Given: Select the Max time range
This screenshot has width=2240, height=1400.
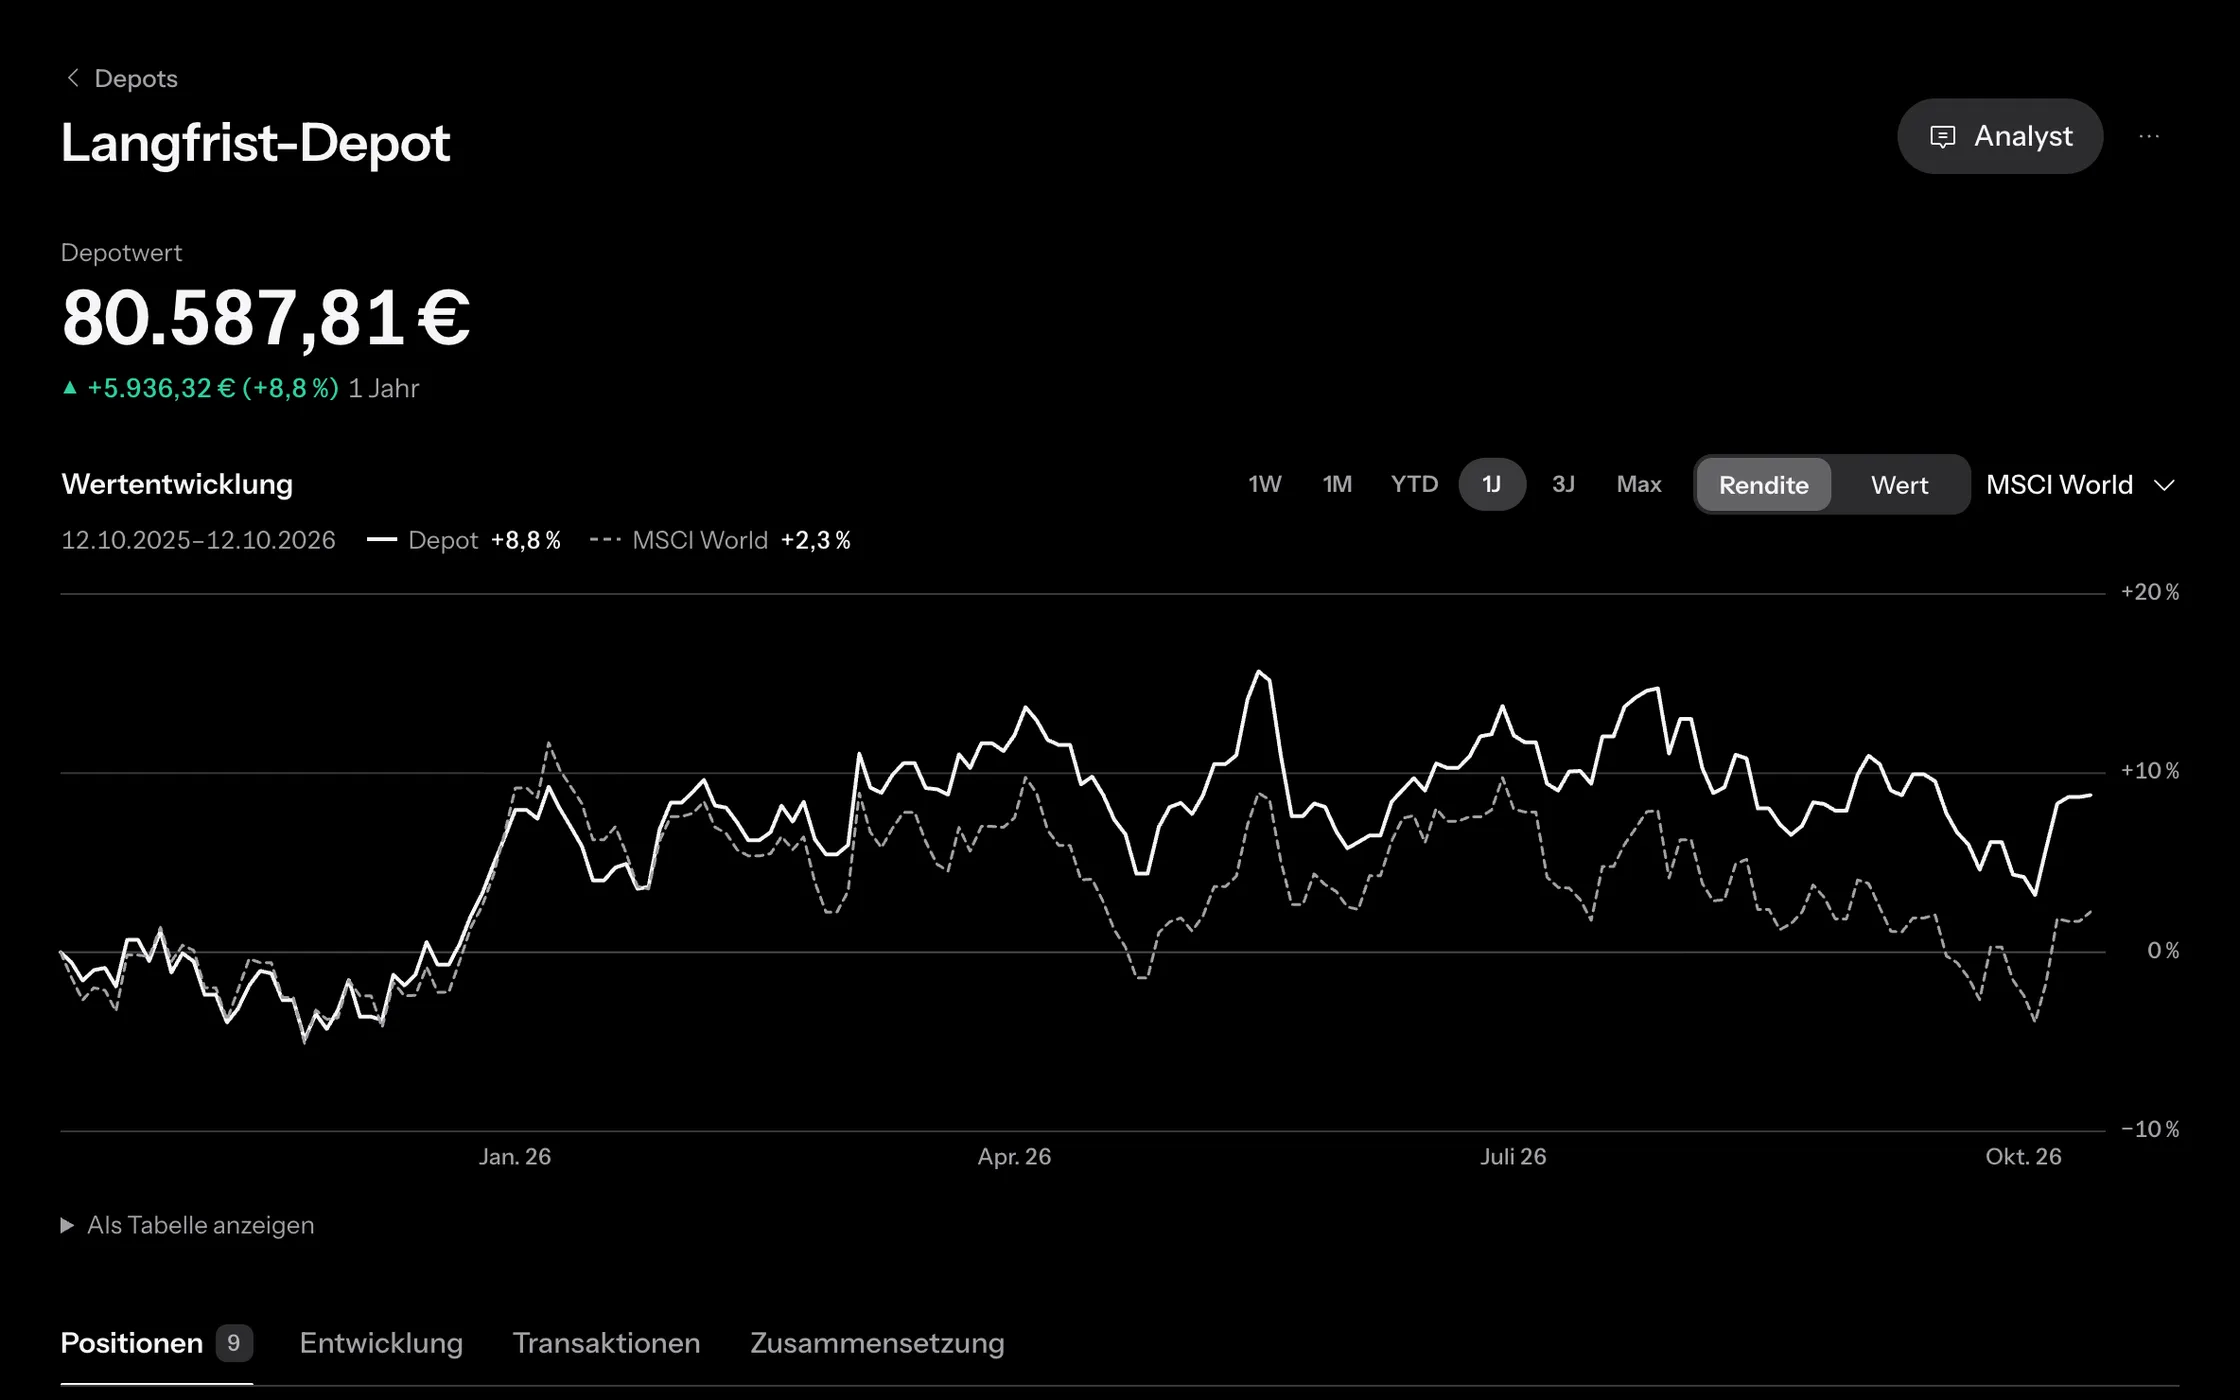Looking at the screenshot, I should 1639,485.
